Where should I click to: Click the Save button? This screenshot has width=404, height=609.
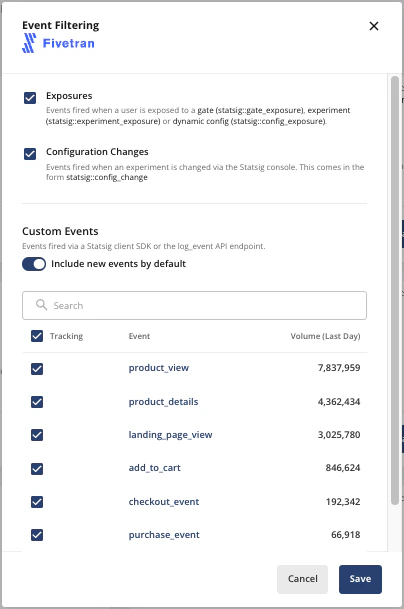tap(360, 579)
